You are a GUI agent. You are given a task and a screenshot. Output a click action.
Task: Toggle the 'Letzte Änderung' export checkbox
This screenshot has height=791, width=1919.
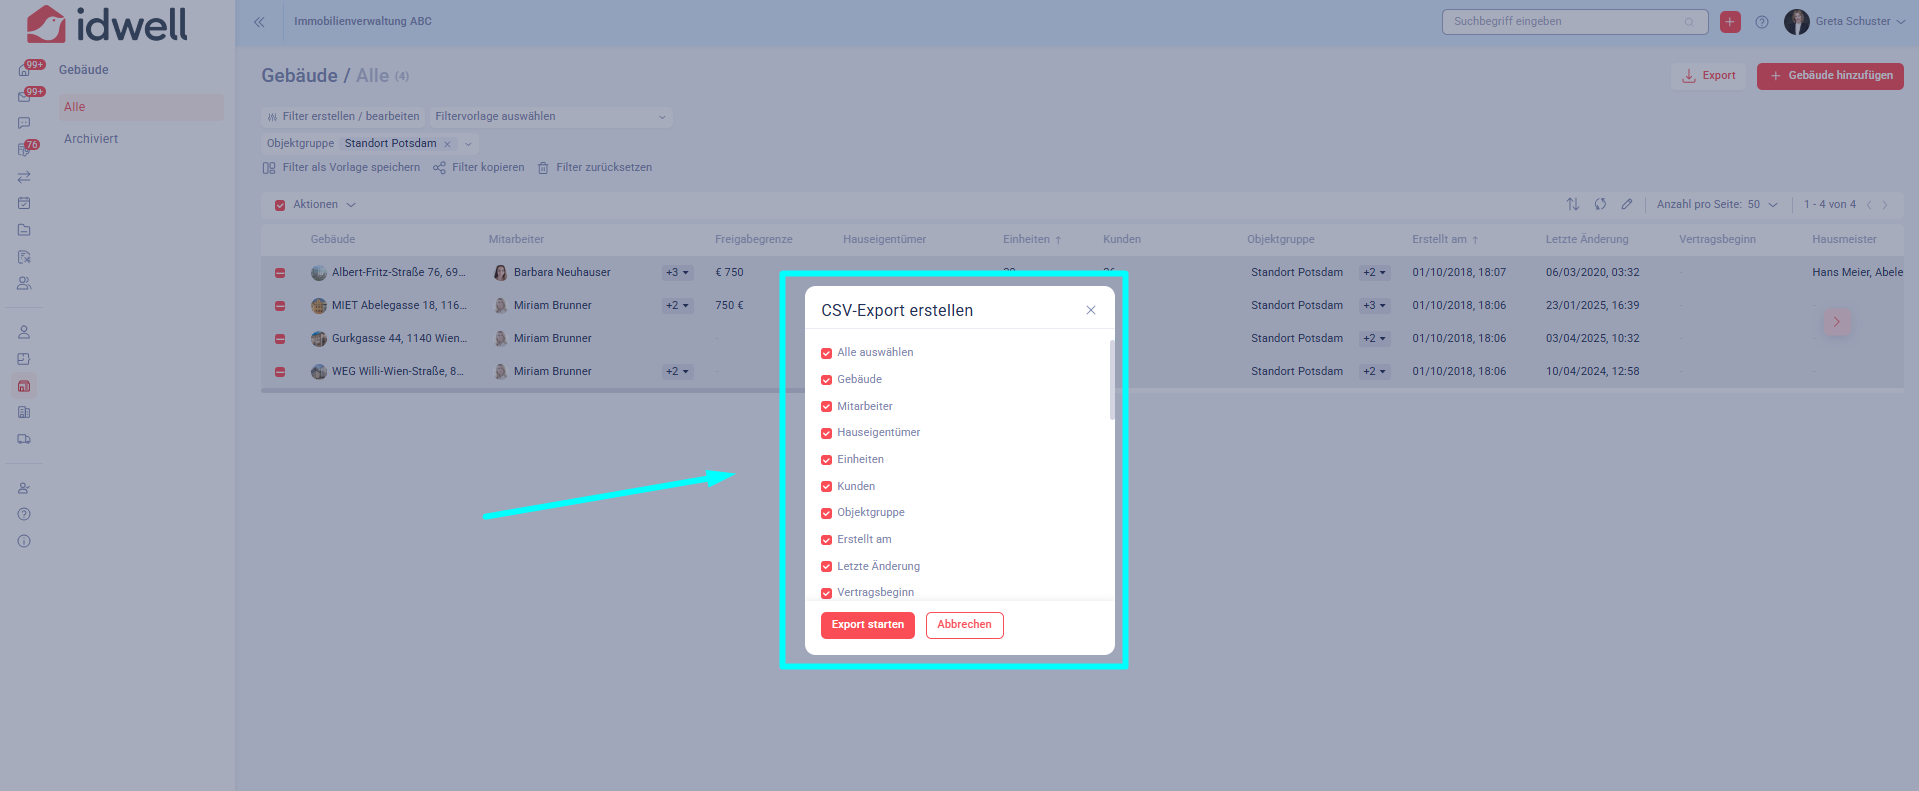click(826, 567)
